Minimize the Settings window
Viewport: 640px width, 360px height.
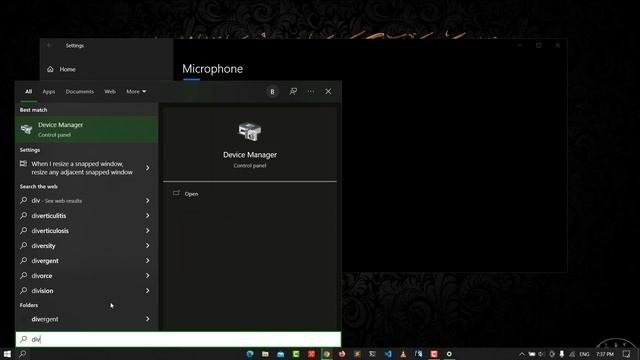pyautogui.click(x=520, y=45)
